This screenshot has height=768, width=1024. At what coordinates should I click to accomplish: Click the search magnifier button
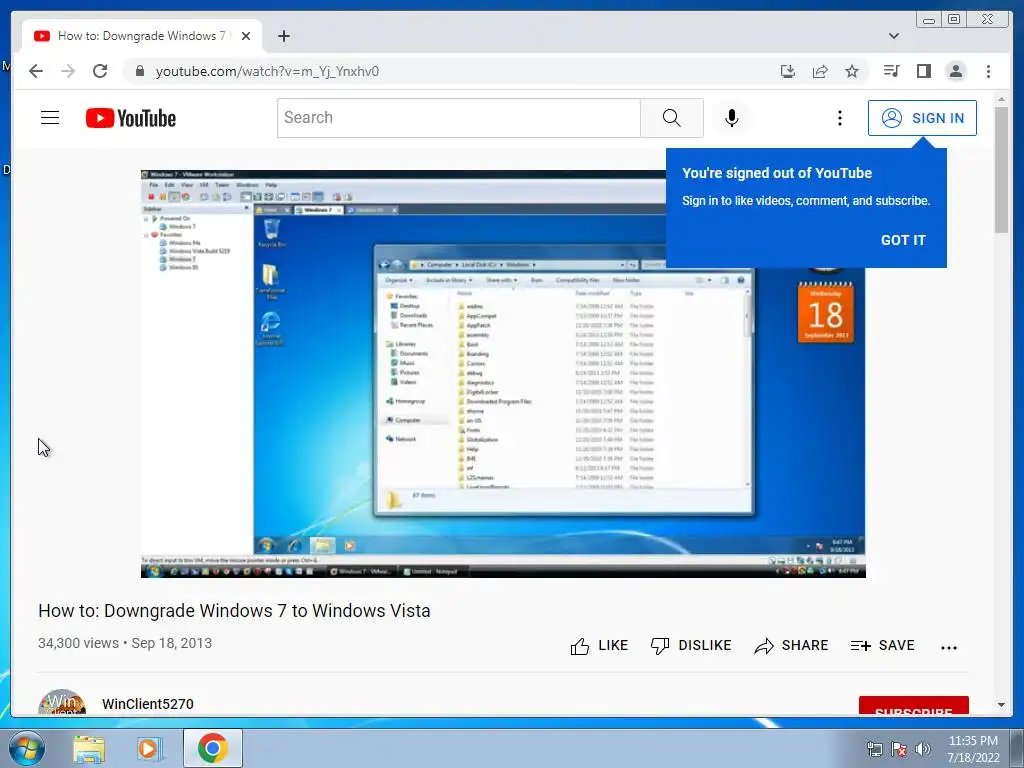pyautogui.click(x=671, y=118)
